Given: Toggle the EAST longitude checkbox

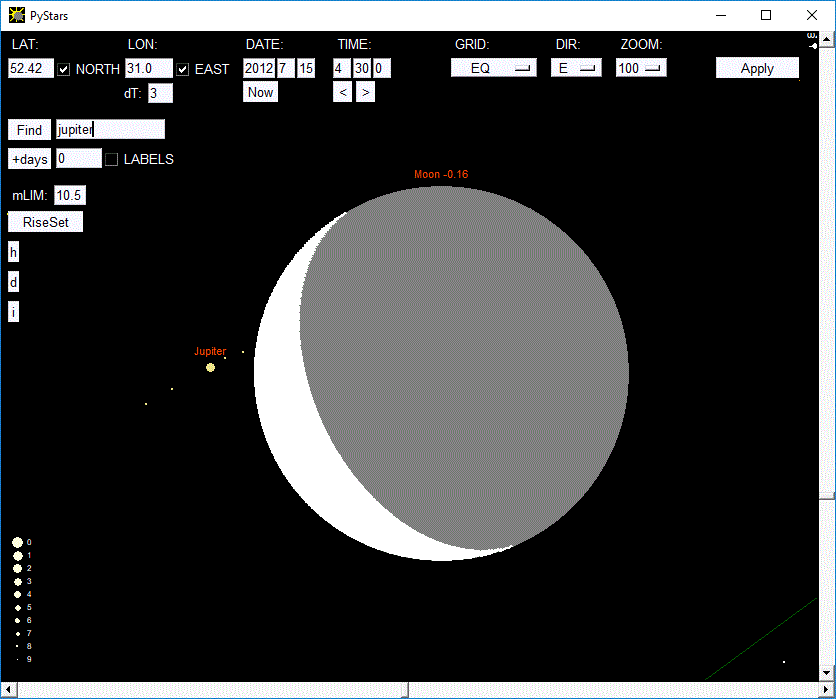Looking at the screenshot, I should (182, 69).
